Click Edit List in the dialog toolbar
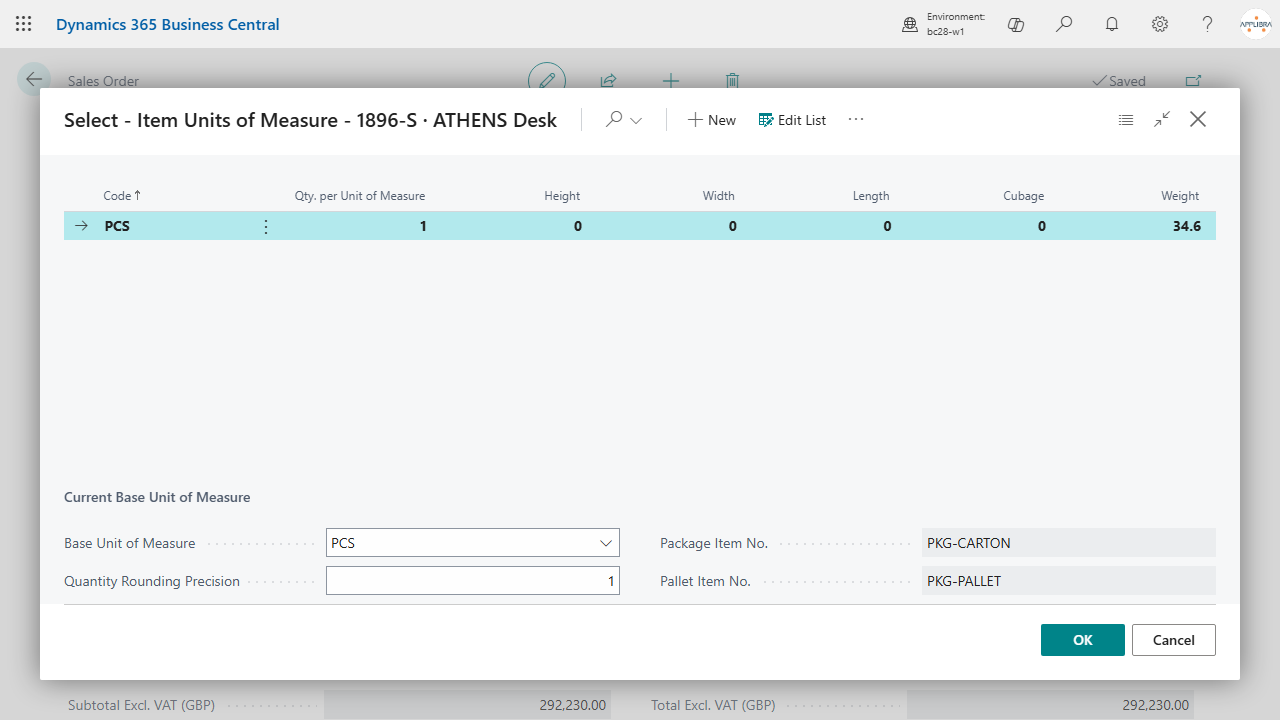Image resolution: width=1280 pixels, height=720 pixels. click(x=792, y=120)
